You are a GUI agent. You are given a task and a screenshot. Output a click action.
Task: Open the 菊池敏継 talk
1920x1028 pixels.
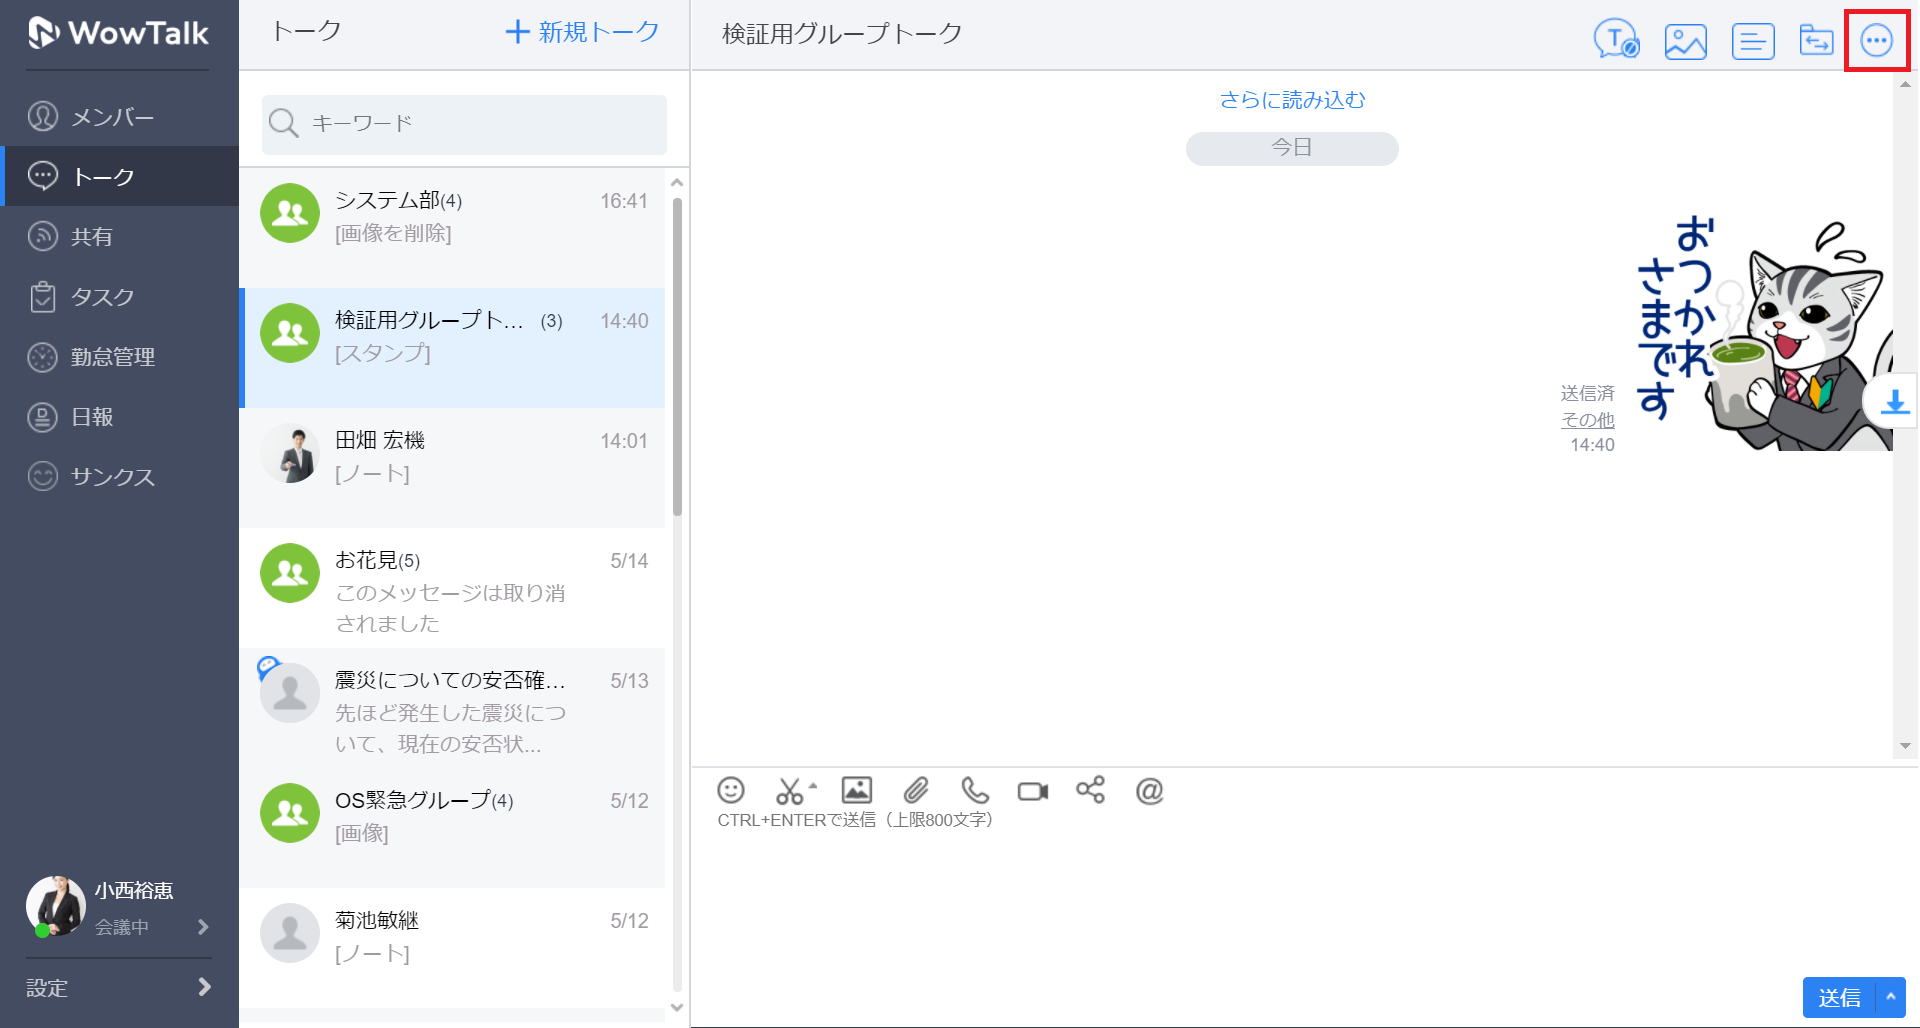452,948
